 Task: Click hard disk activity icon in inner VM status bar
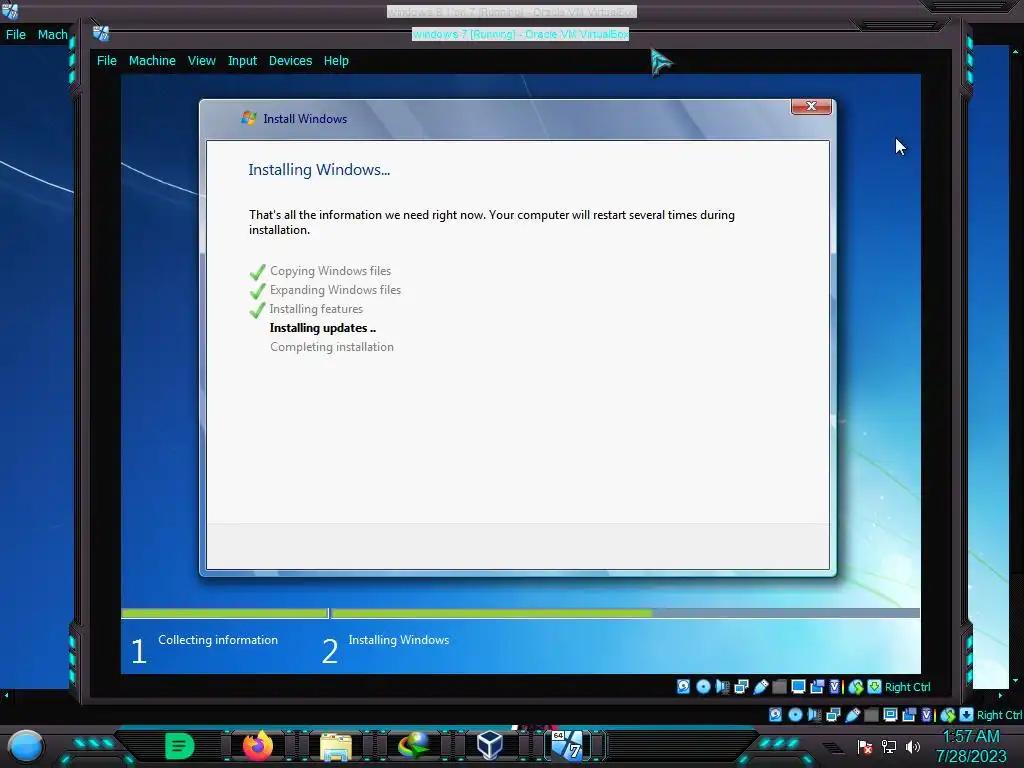684,686
